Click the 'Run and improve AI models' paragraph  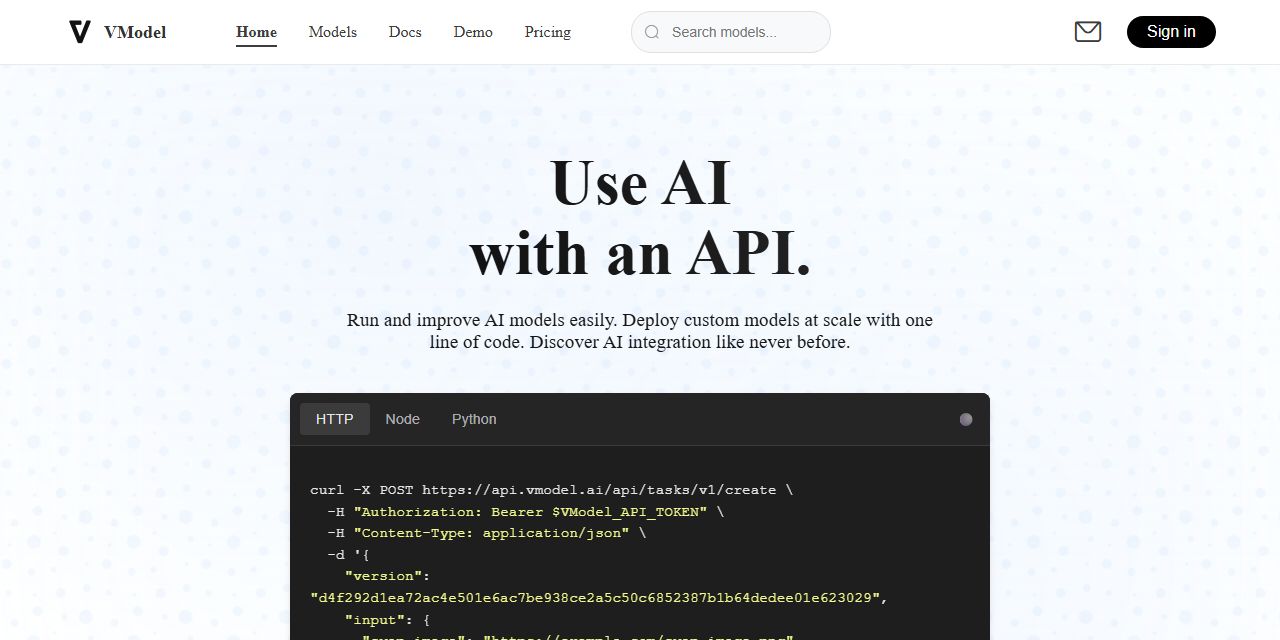[640, 331]
